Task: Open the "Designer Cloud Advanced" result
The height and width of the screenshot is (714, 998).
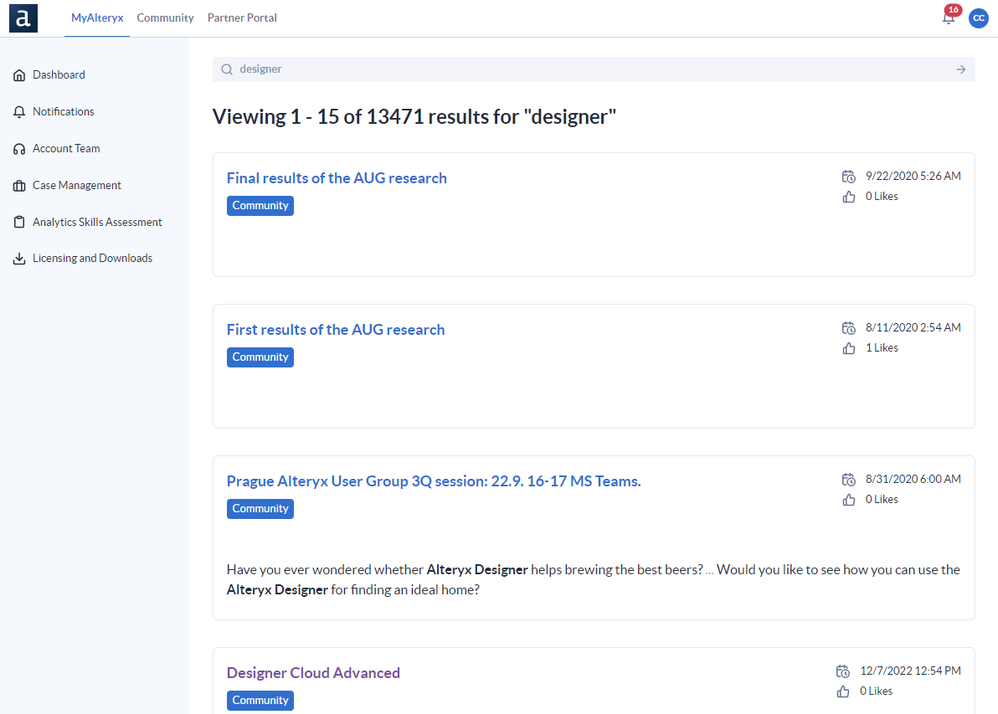Action: pos(313,673)
